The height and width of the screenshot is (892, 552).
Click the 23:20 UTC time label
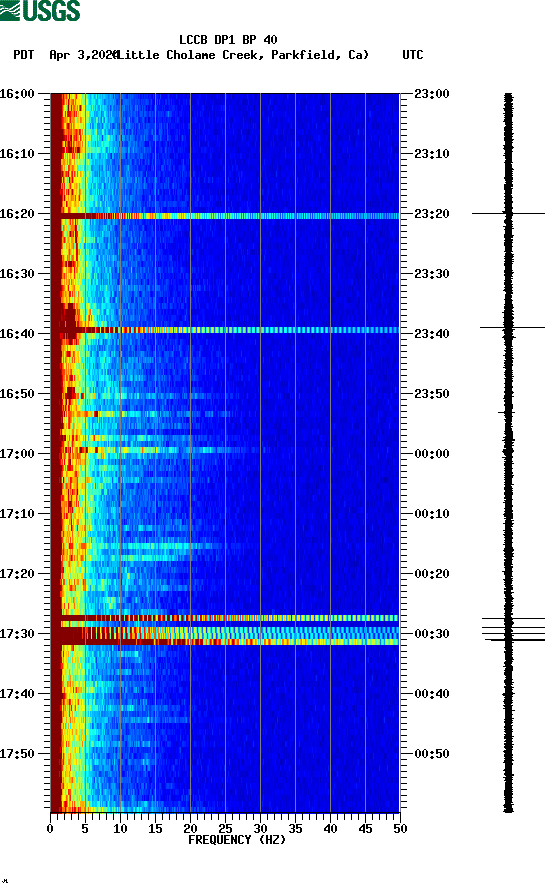[x=432, y=214]
